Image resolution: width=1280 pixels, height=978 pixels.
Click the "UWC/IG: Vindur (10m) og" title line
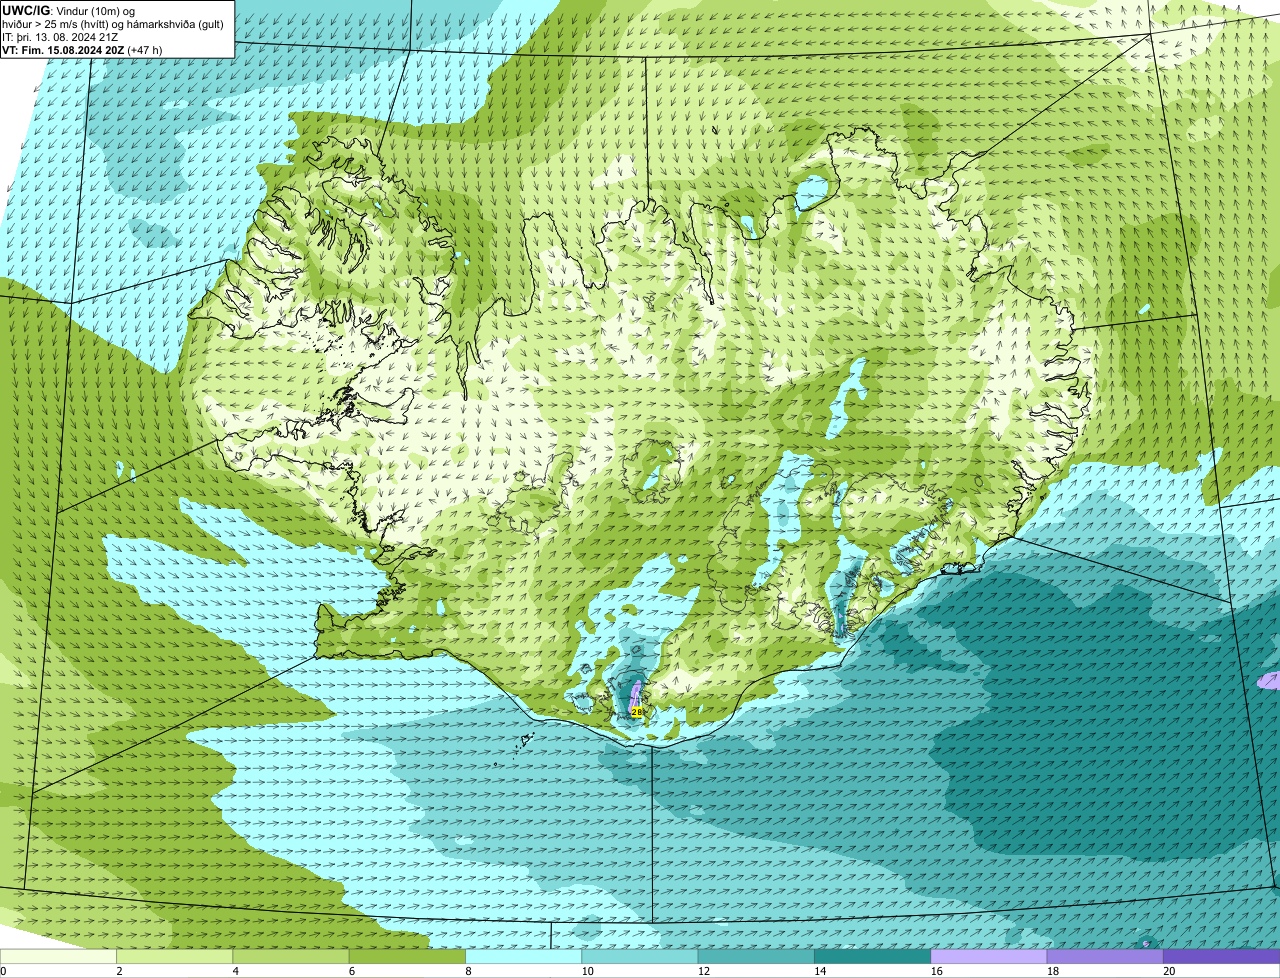tap(69, 10)
